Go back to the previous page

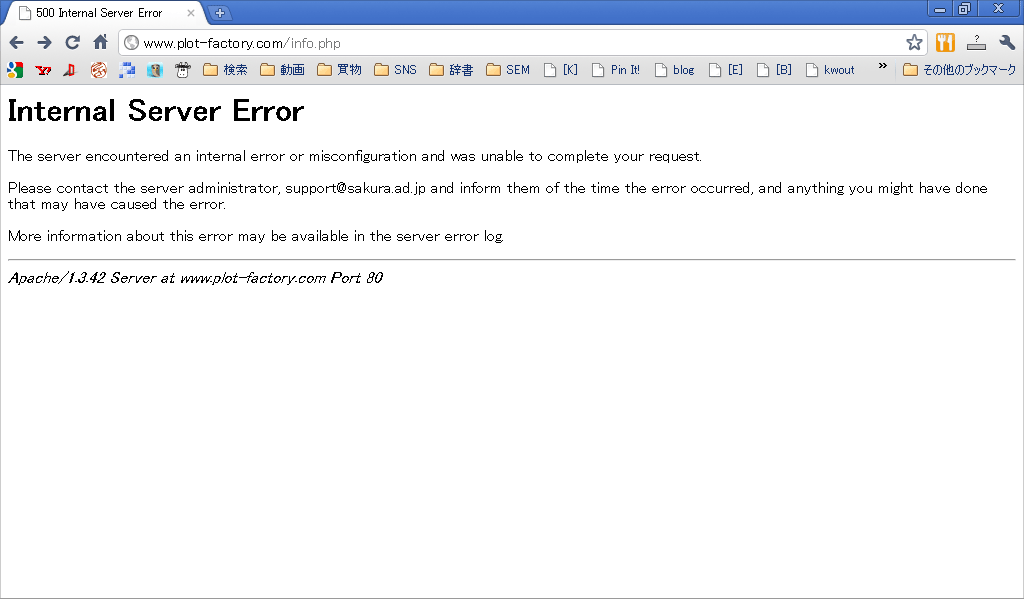tap(17, 43)
